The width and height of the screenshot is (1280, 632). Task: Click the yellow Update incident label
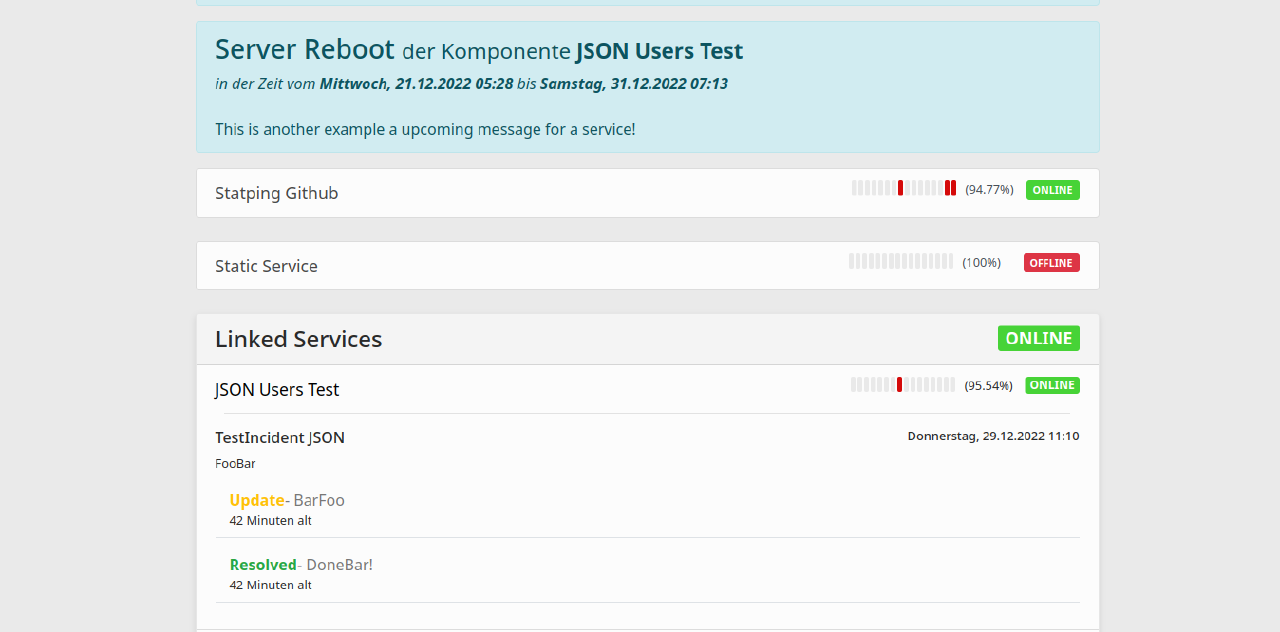[x=257, y=500]
